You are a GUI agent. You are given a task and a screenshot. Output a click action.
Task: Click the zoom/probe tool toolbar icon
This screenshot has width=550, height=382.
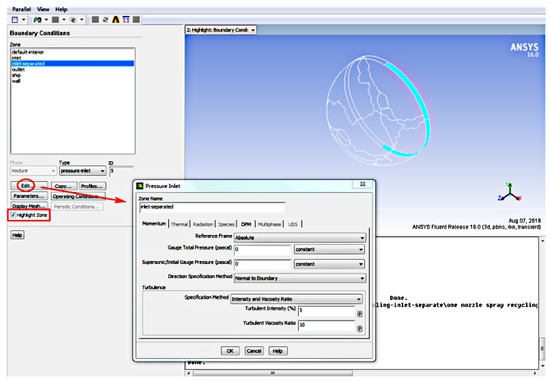38,20
